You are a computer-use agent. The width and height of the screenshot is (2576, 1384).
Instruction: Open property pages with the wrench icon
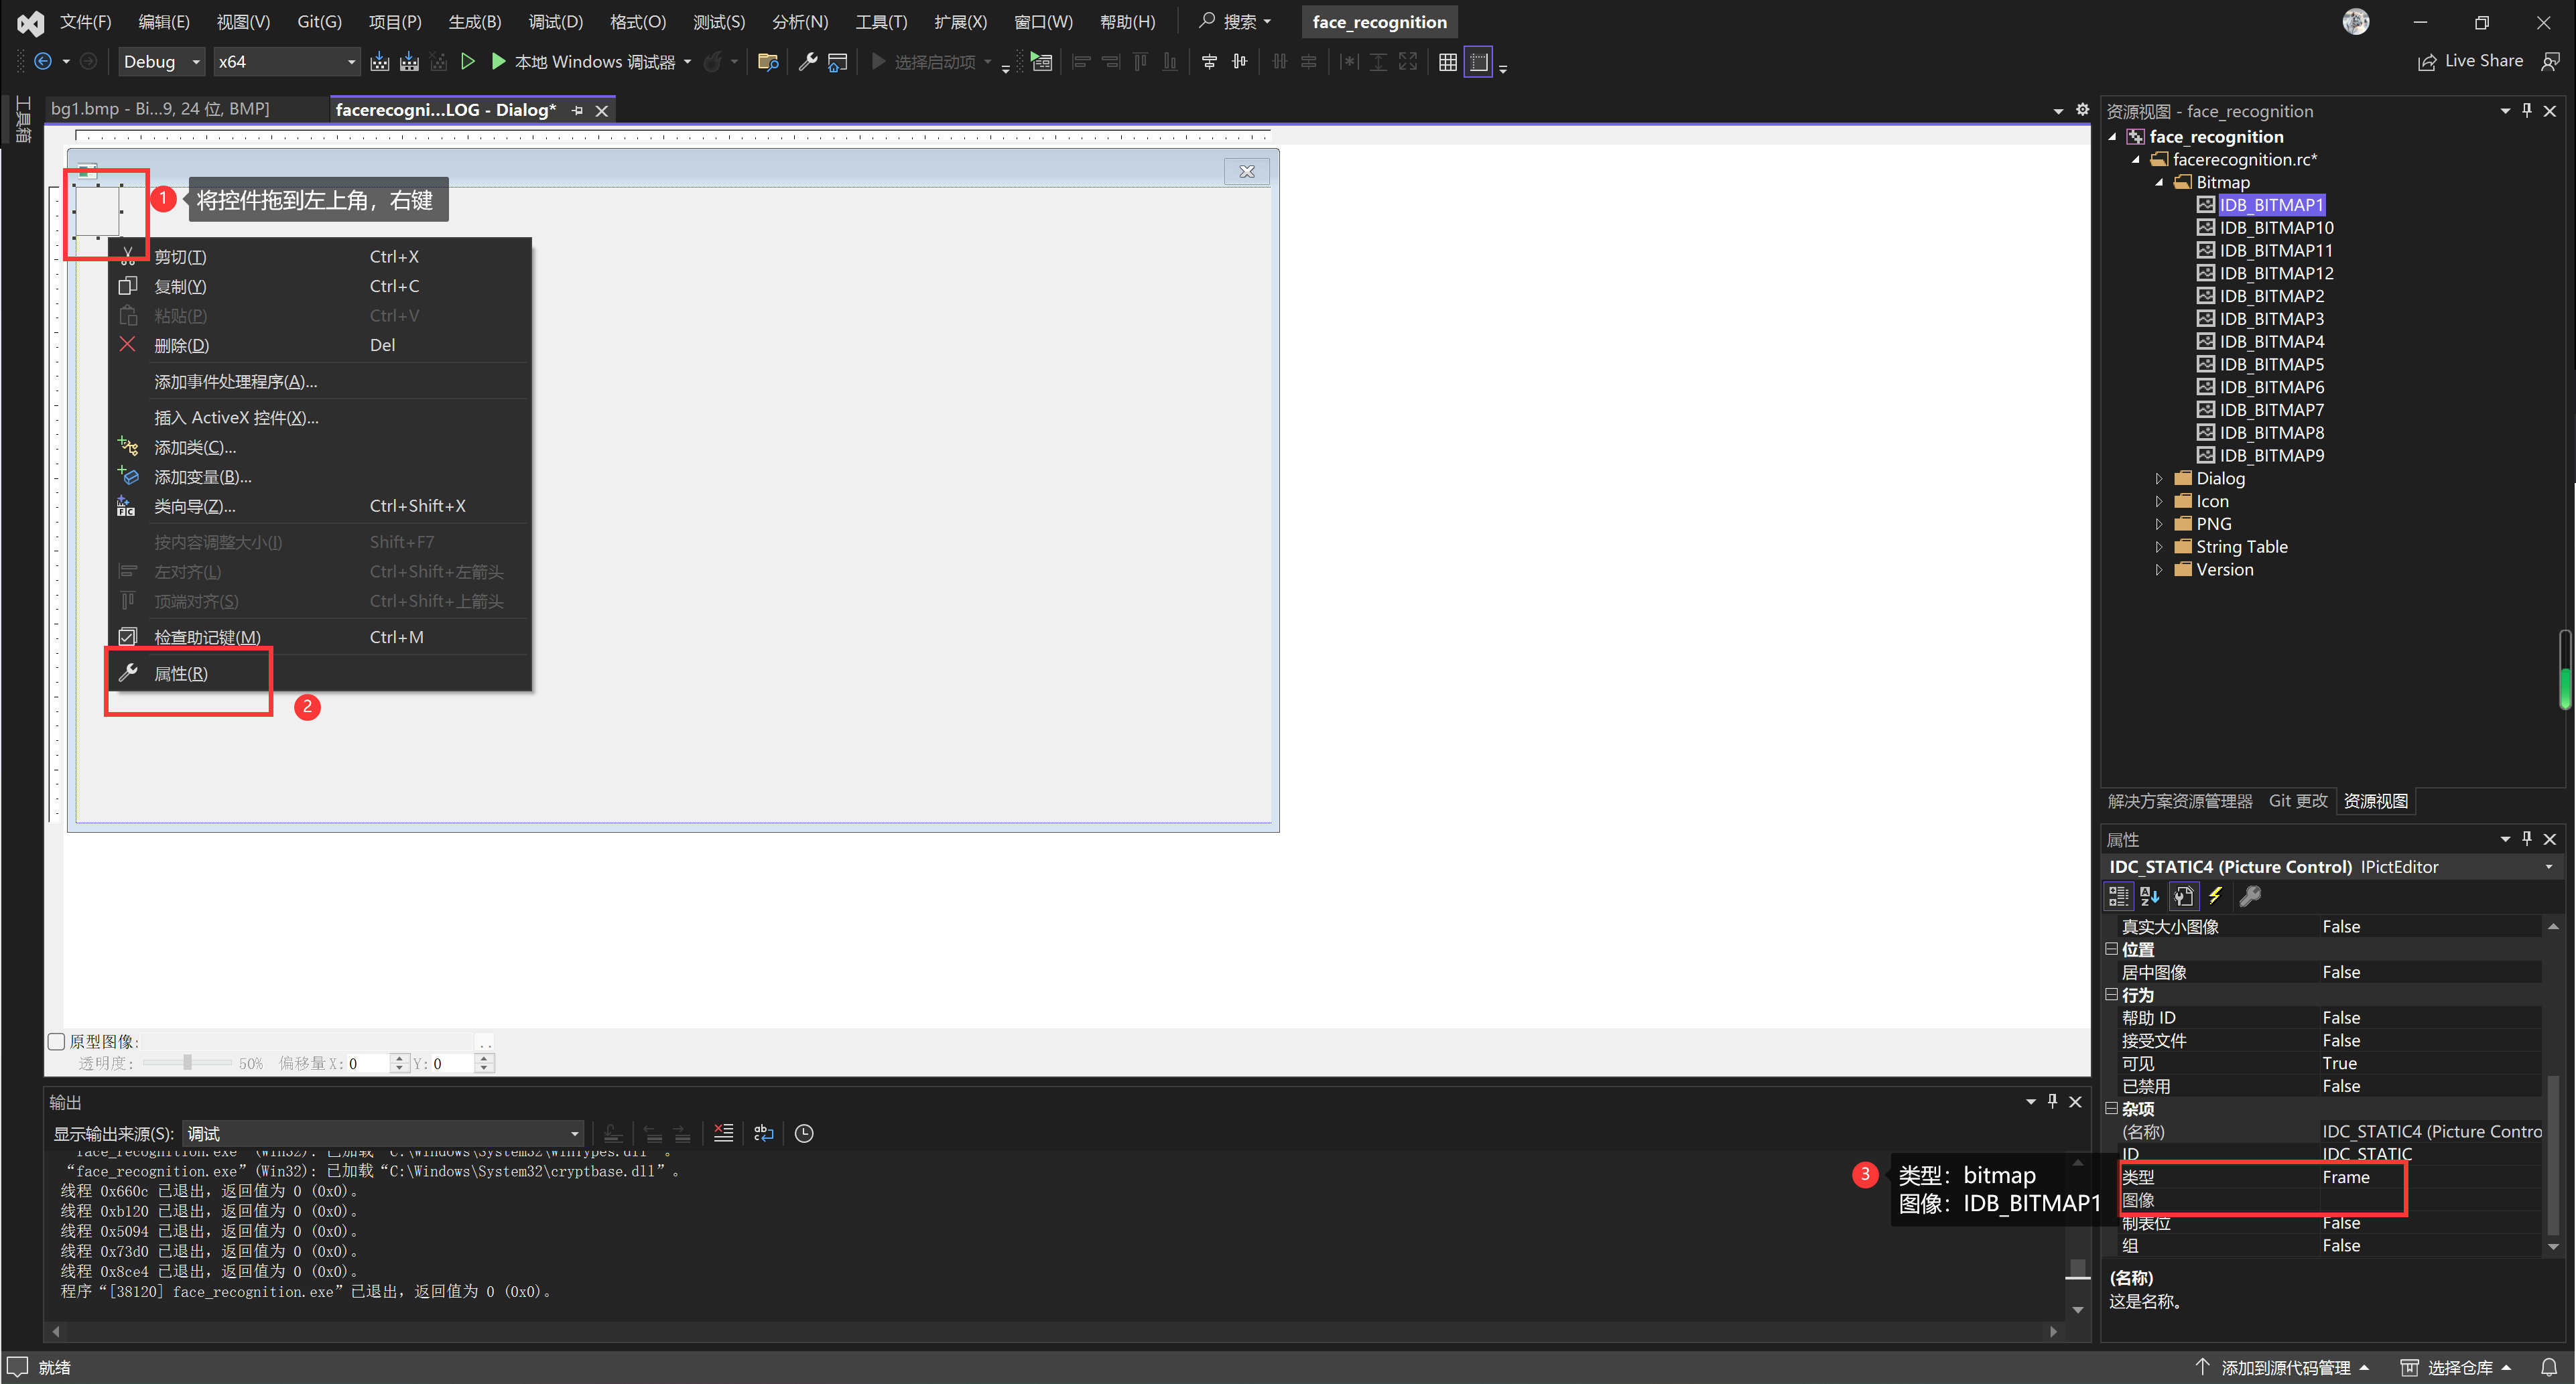coord(2251,896)
